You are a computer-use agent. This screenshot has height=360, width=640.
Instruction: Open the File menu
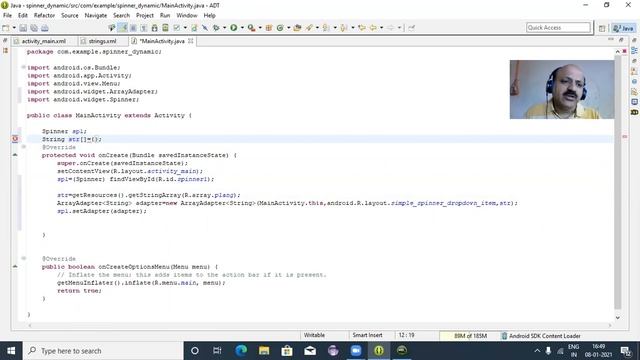pos(7,16)
